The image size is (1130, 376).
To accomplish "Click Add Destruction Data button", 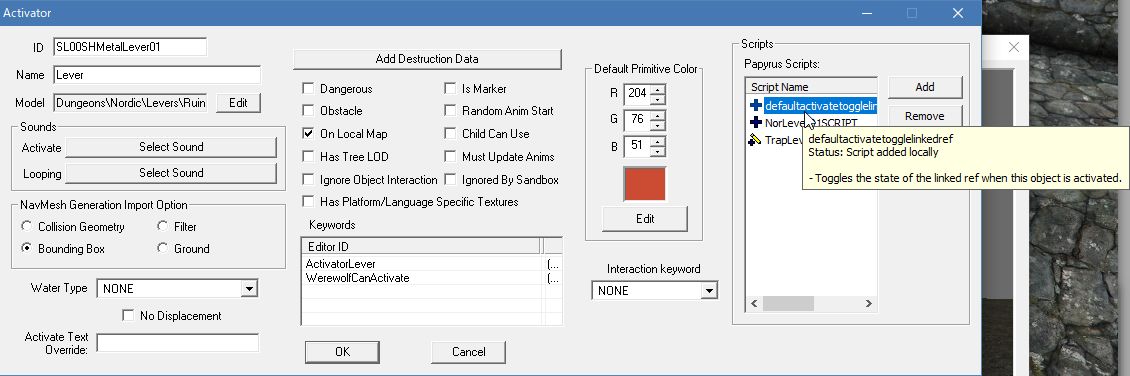I will coord(427,59).
